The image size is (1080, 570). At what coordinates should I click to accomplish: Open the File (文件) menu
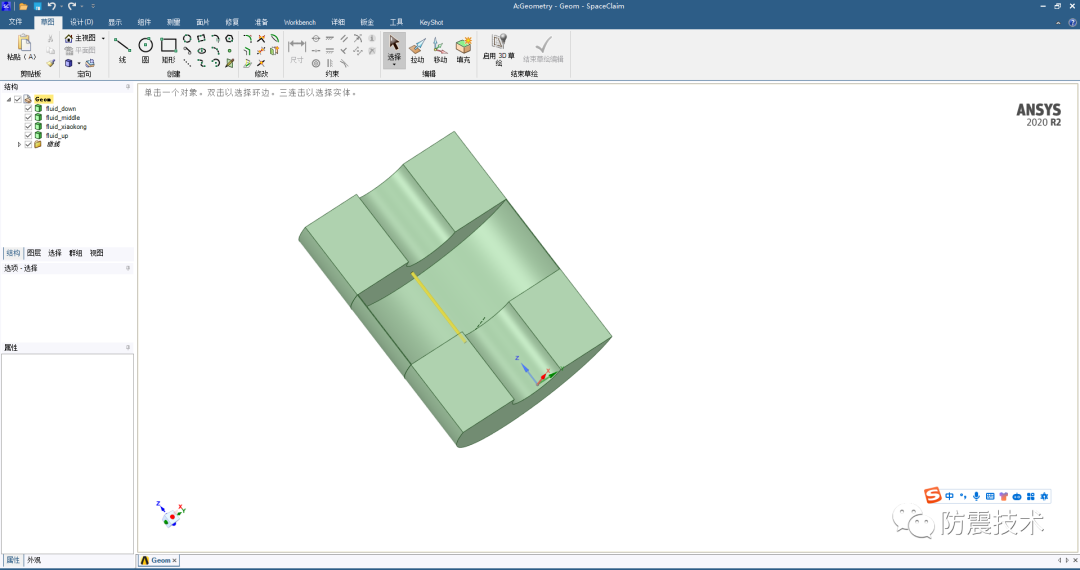click(15, 22)
